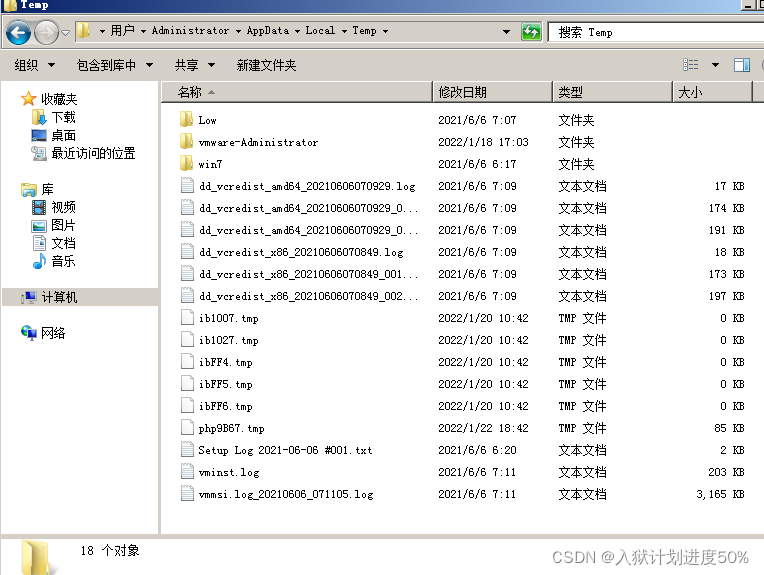
Task: Open the 共享 menu
Action: 194,65
